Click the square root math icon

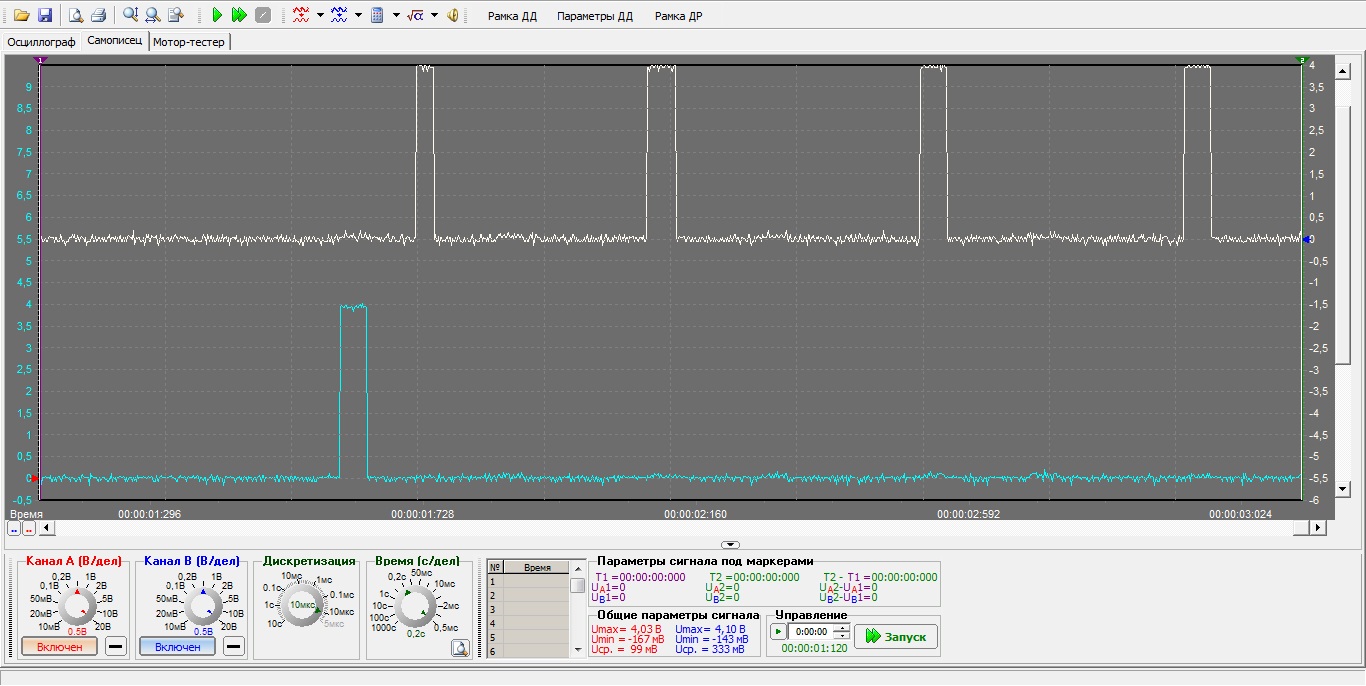pos(416,15)
